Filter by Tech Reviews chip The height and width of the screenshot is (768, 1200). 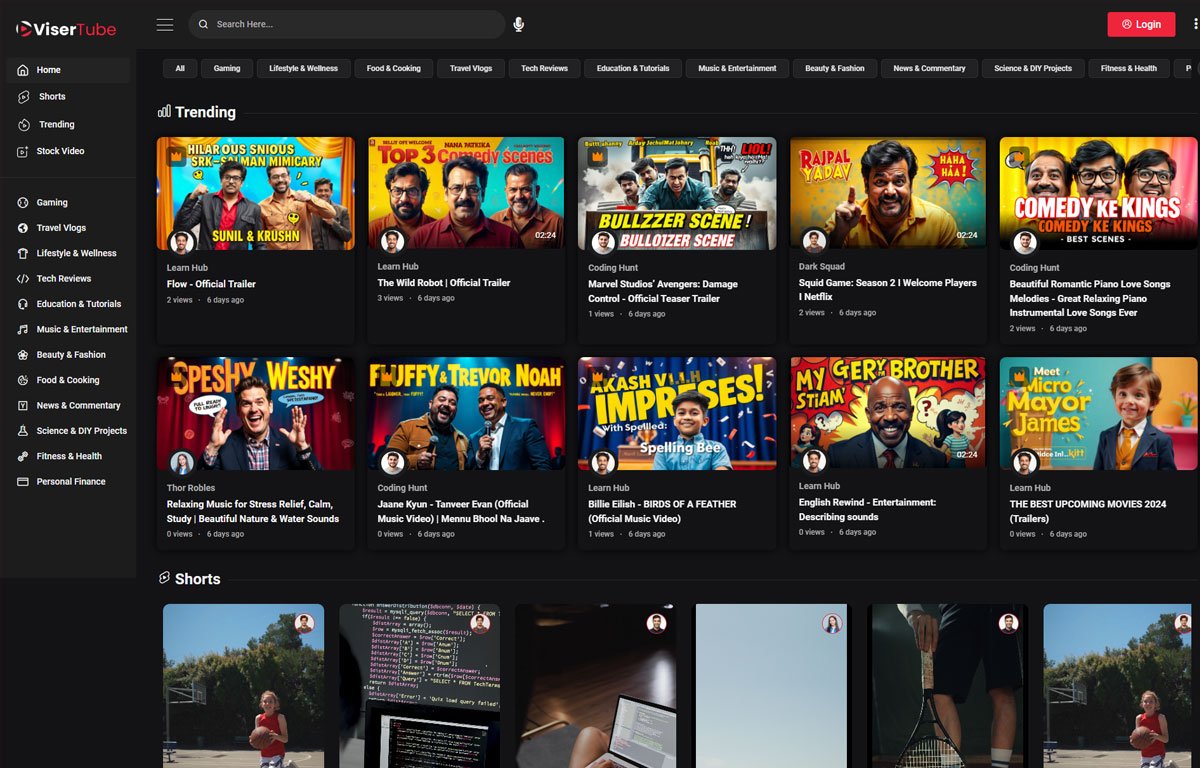(544, 68)
